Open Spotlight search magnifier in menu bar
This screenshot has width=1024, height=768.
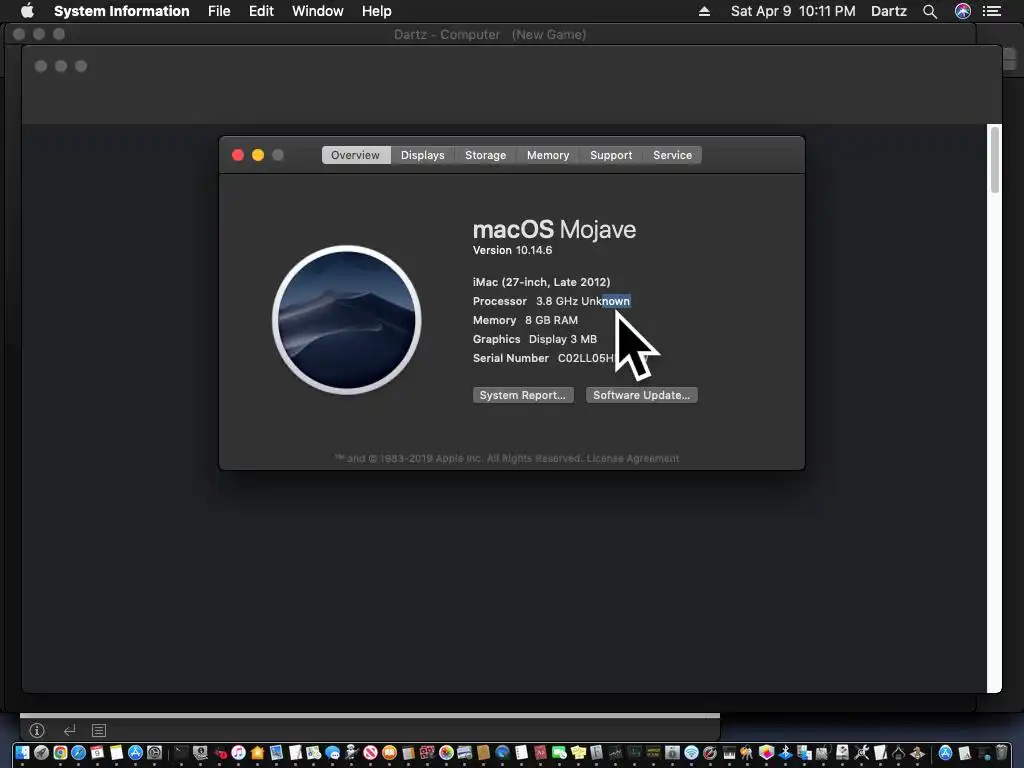click(x=930, y=11)
